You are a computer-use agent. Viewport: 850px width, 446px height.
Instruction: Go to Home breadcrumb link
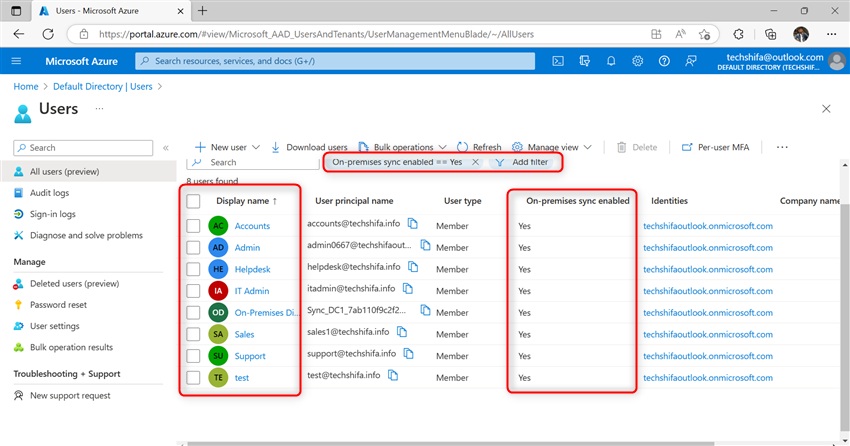click(x=25, y=86)
